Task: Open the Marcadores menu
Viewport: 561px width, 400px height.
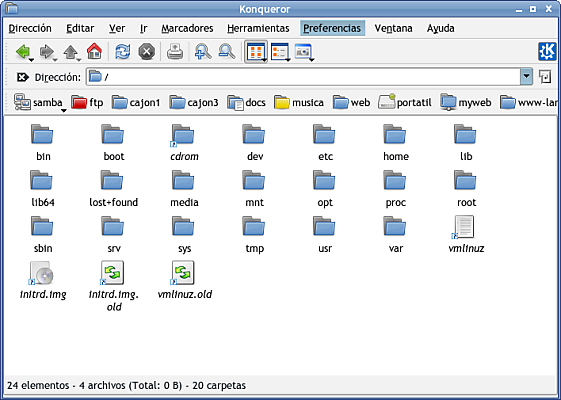Action: click(187, 28)
